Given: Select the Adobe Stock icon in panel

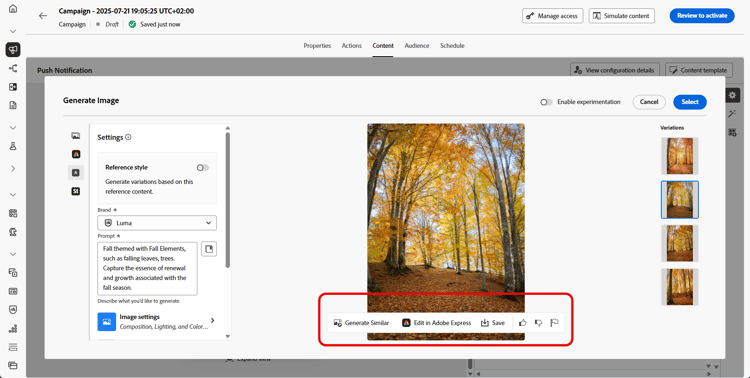Looking at the screenshot, I should click(76, 191).
